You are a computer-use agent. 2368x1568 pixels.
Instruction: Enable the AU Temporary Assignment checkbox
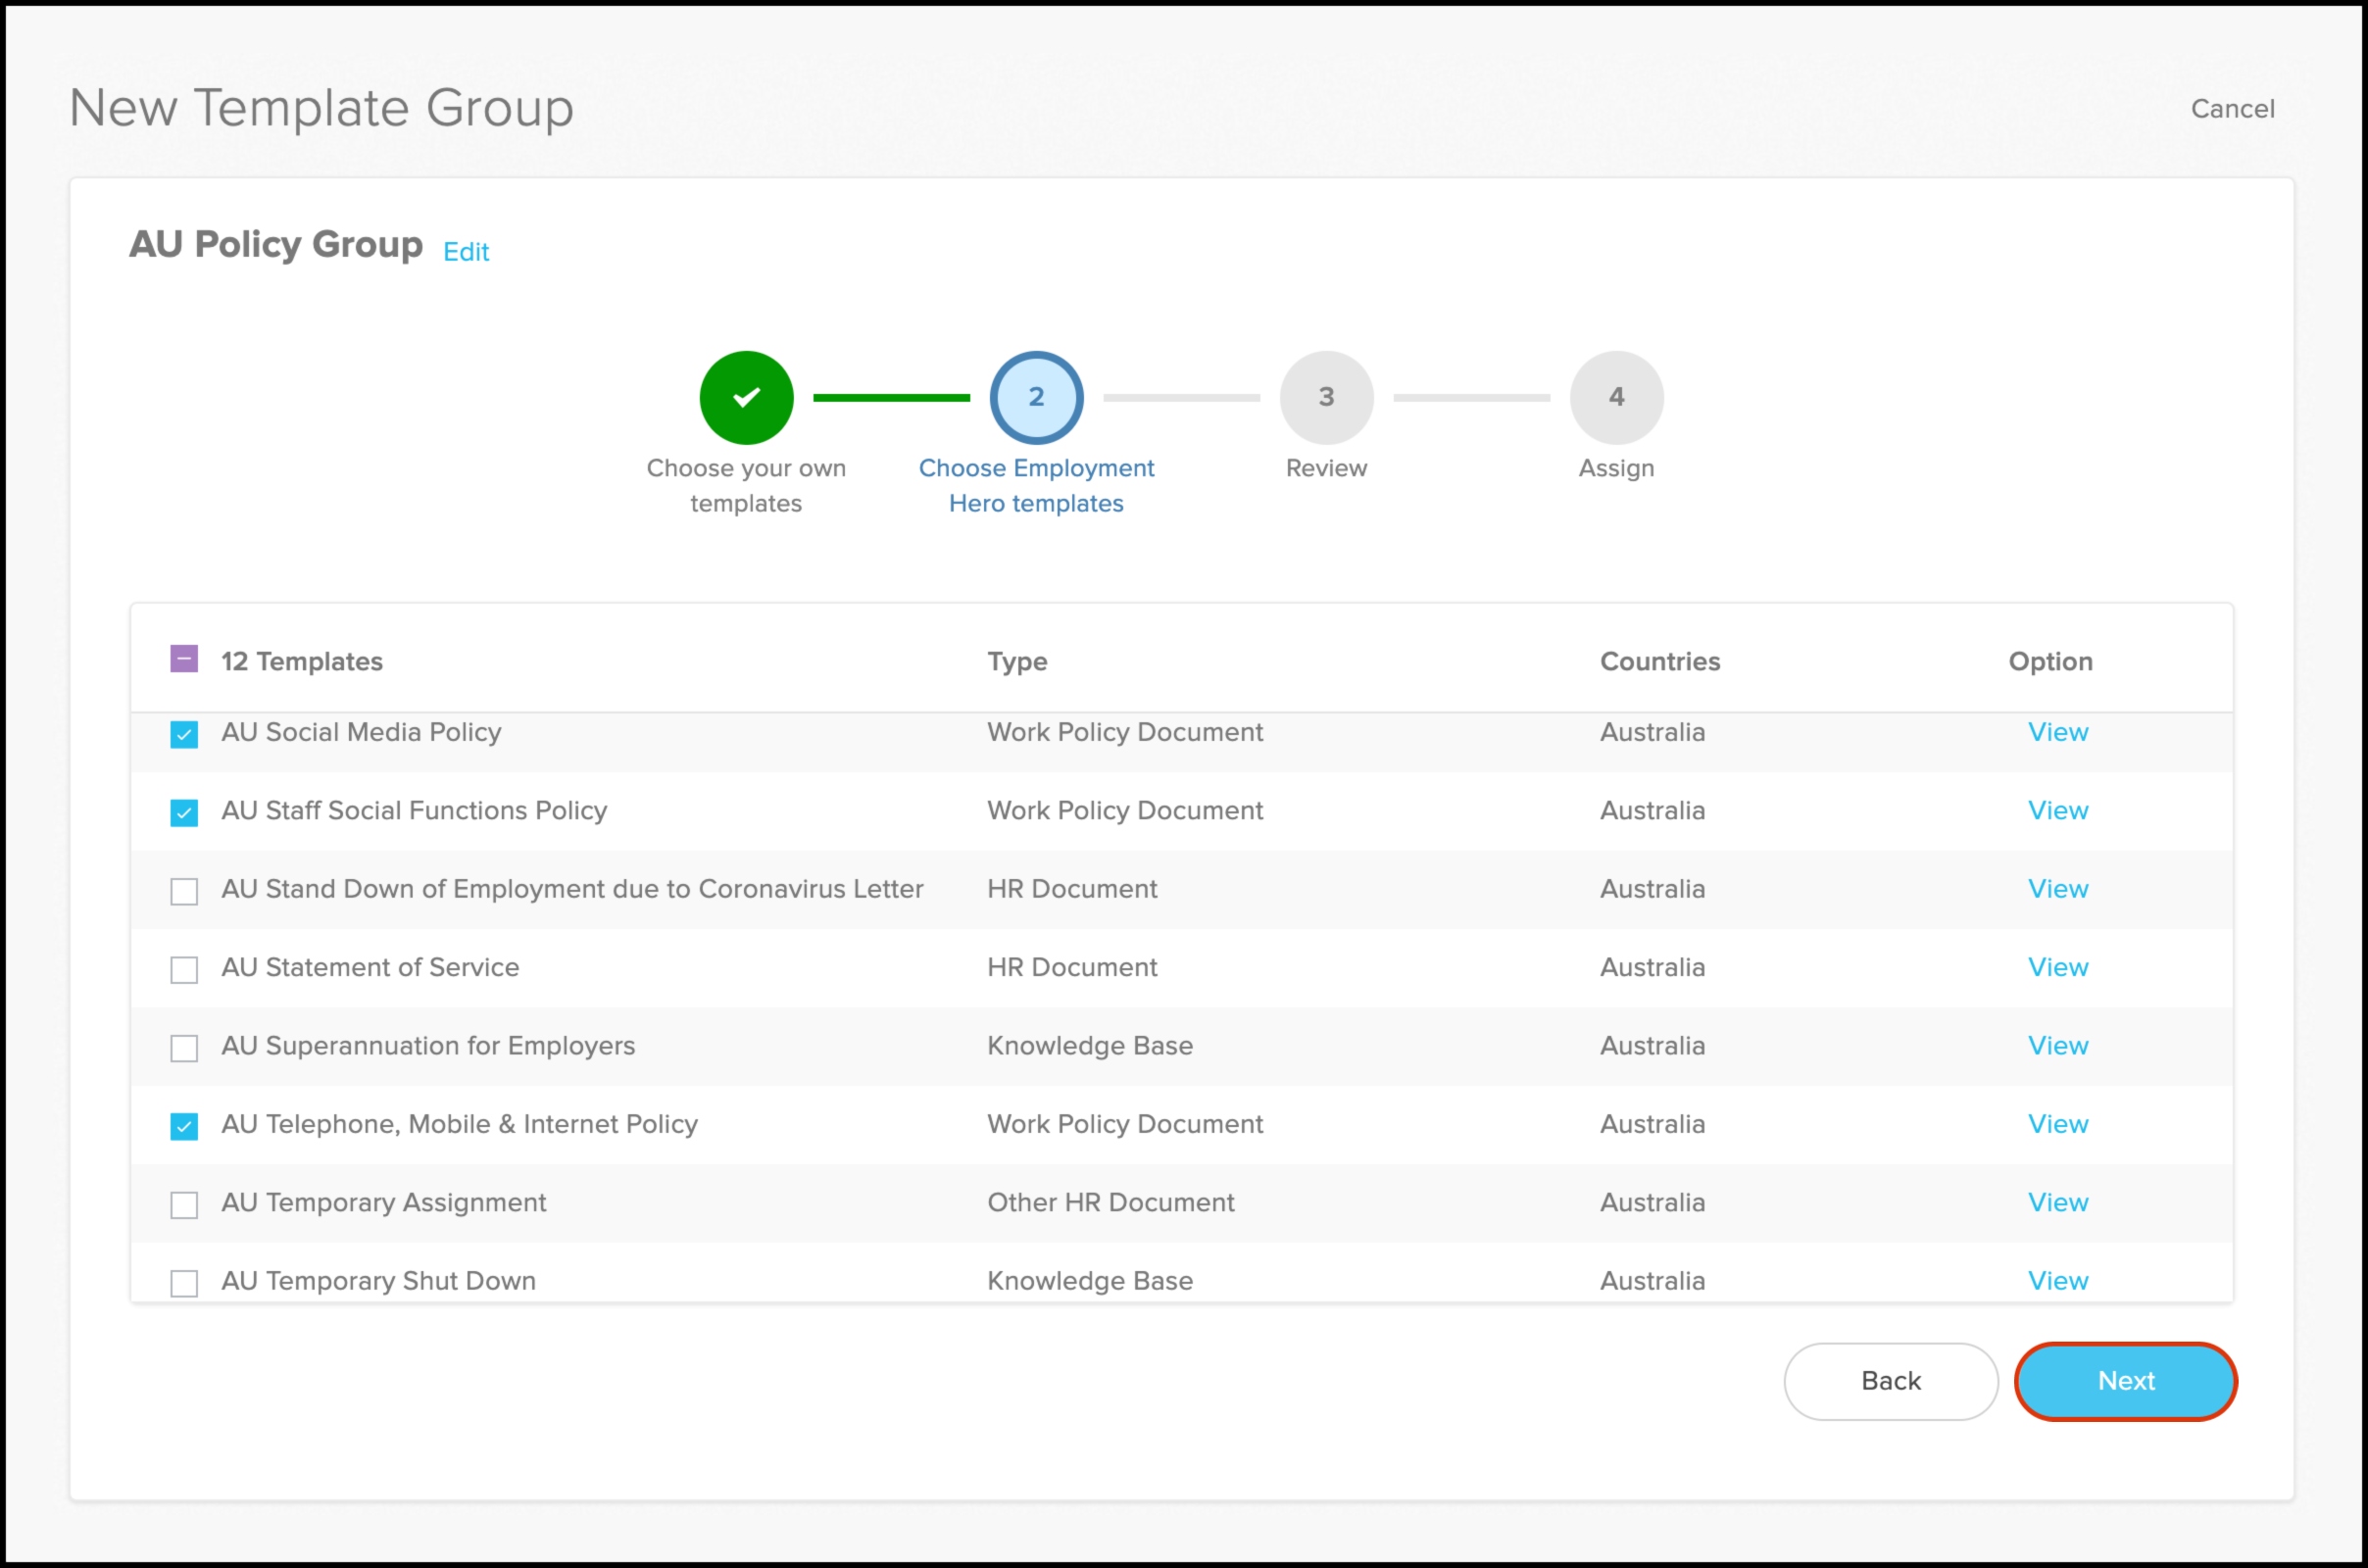[184, 1204]
